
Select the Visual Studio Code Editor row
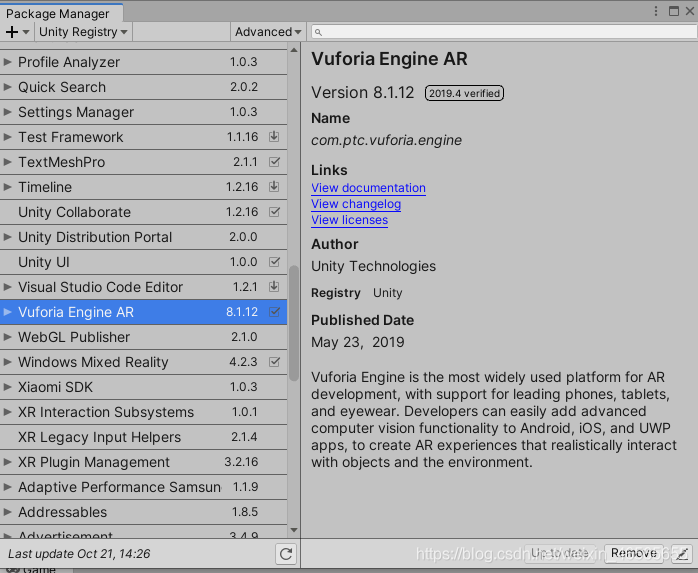tap(143, 287)
